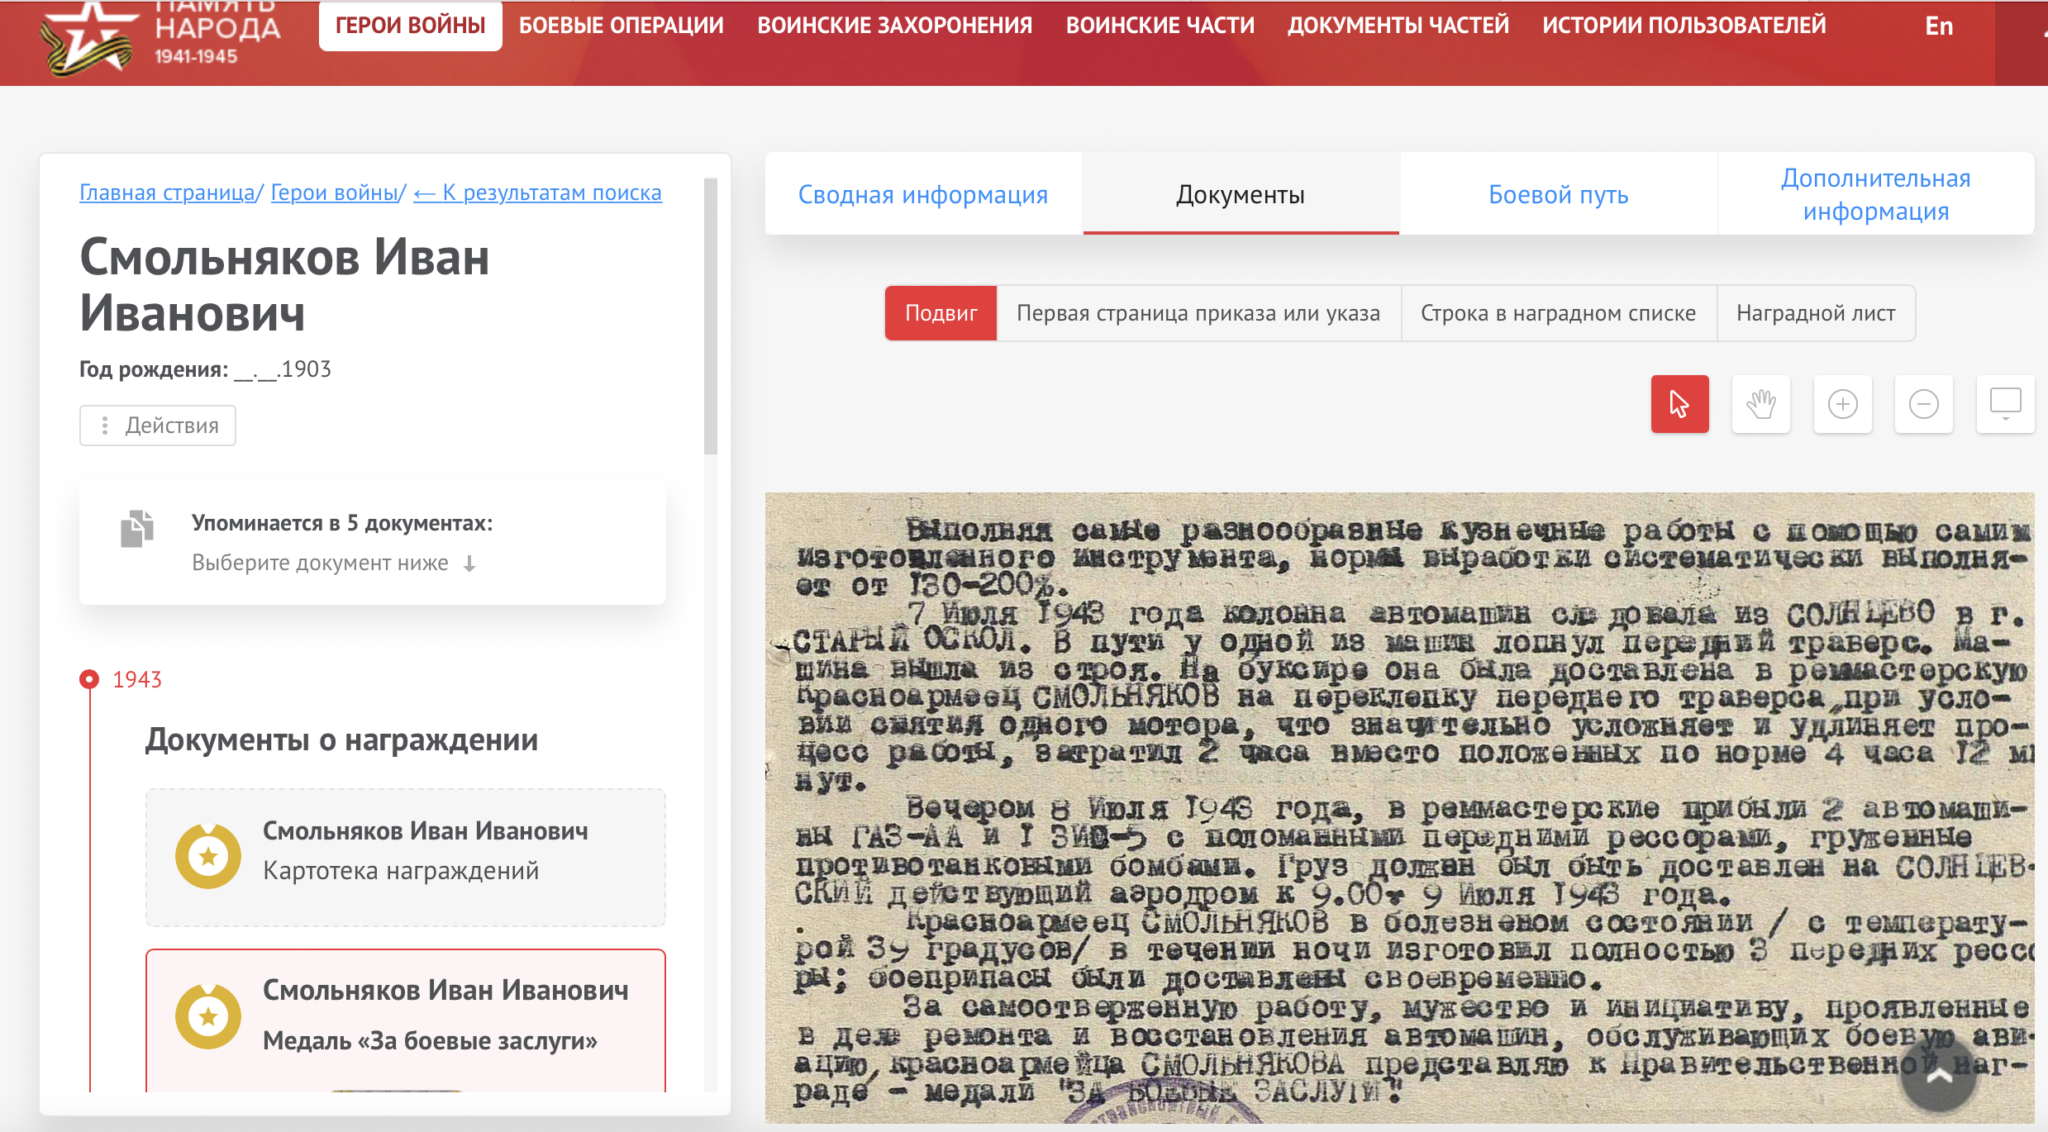This screenshot has height=1132, width=2048.
Task: Toggle fullscreen document view icon
Action: pyautogui.click(x=2004, y=404)
